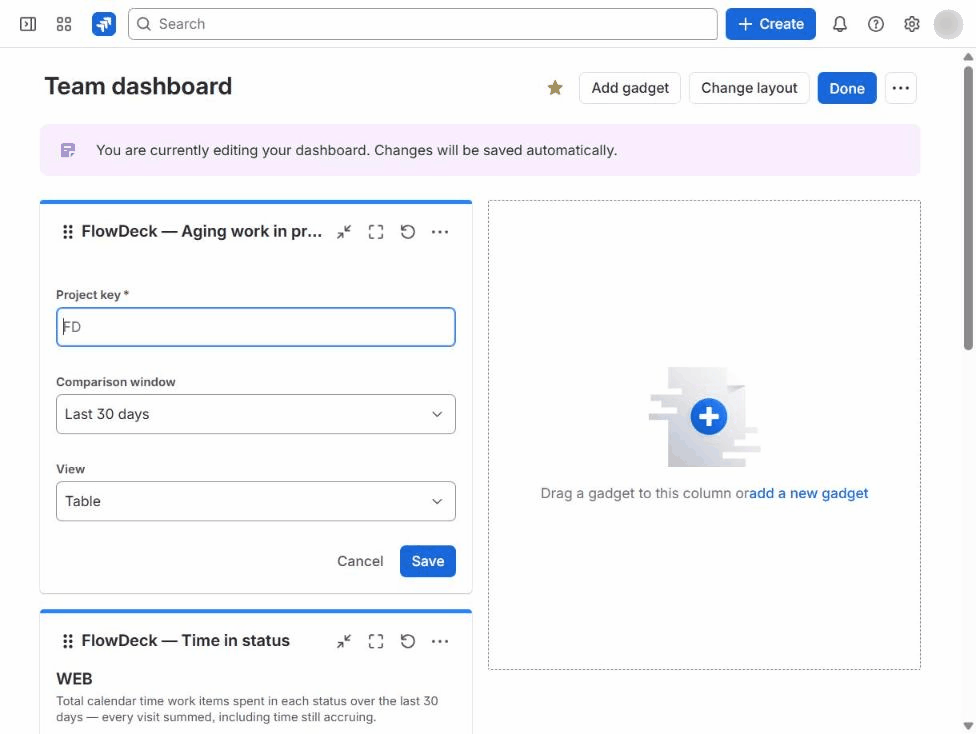This screenshot has height=734, width=976.
Task: Click the scrollbar up arrow
Action: point(968,57)
